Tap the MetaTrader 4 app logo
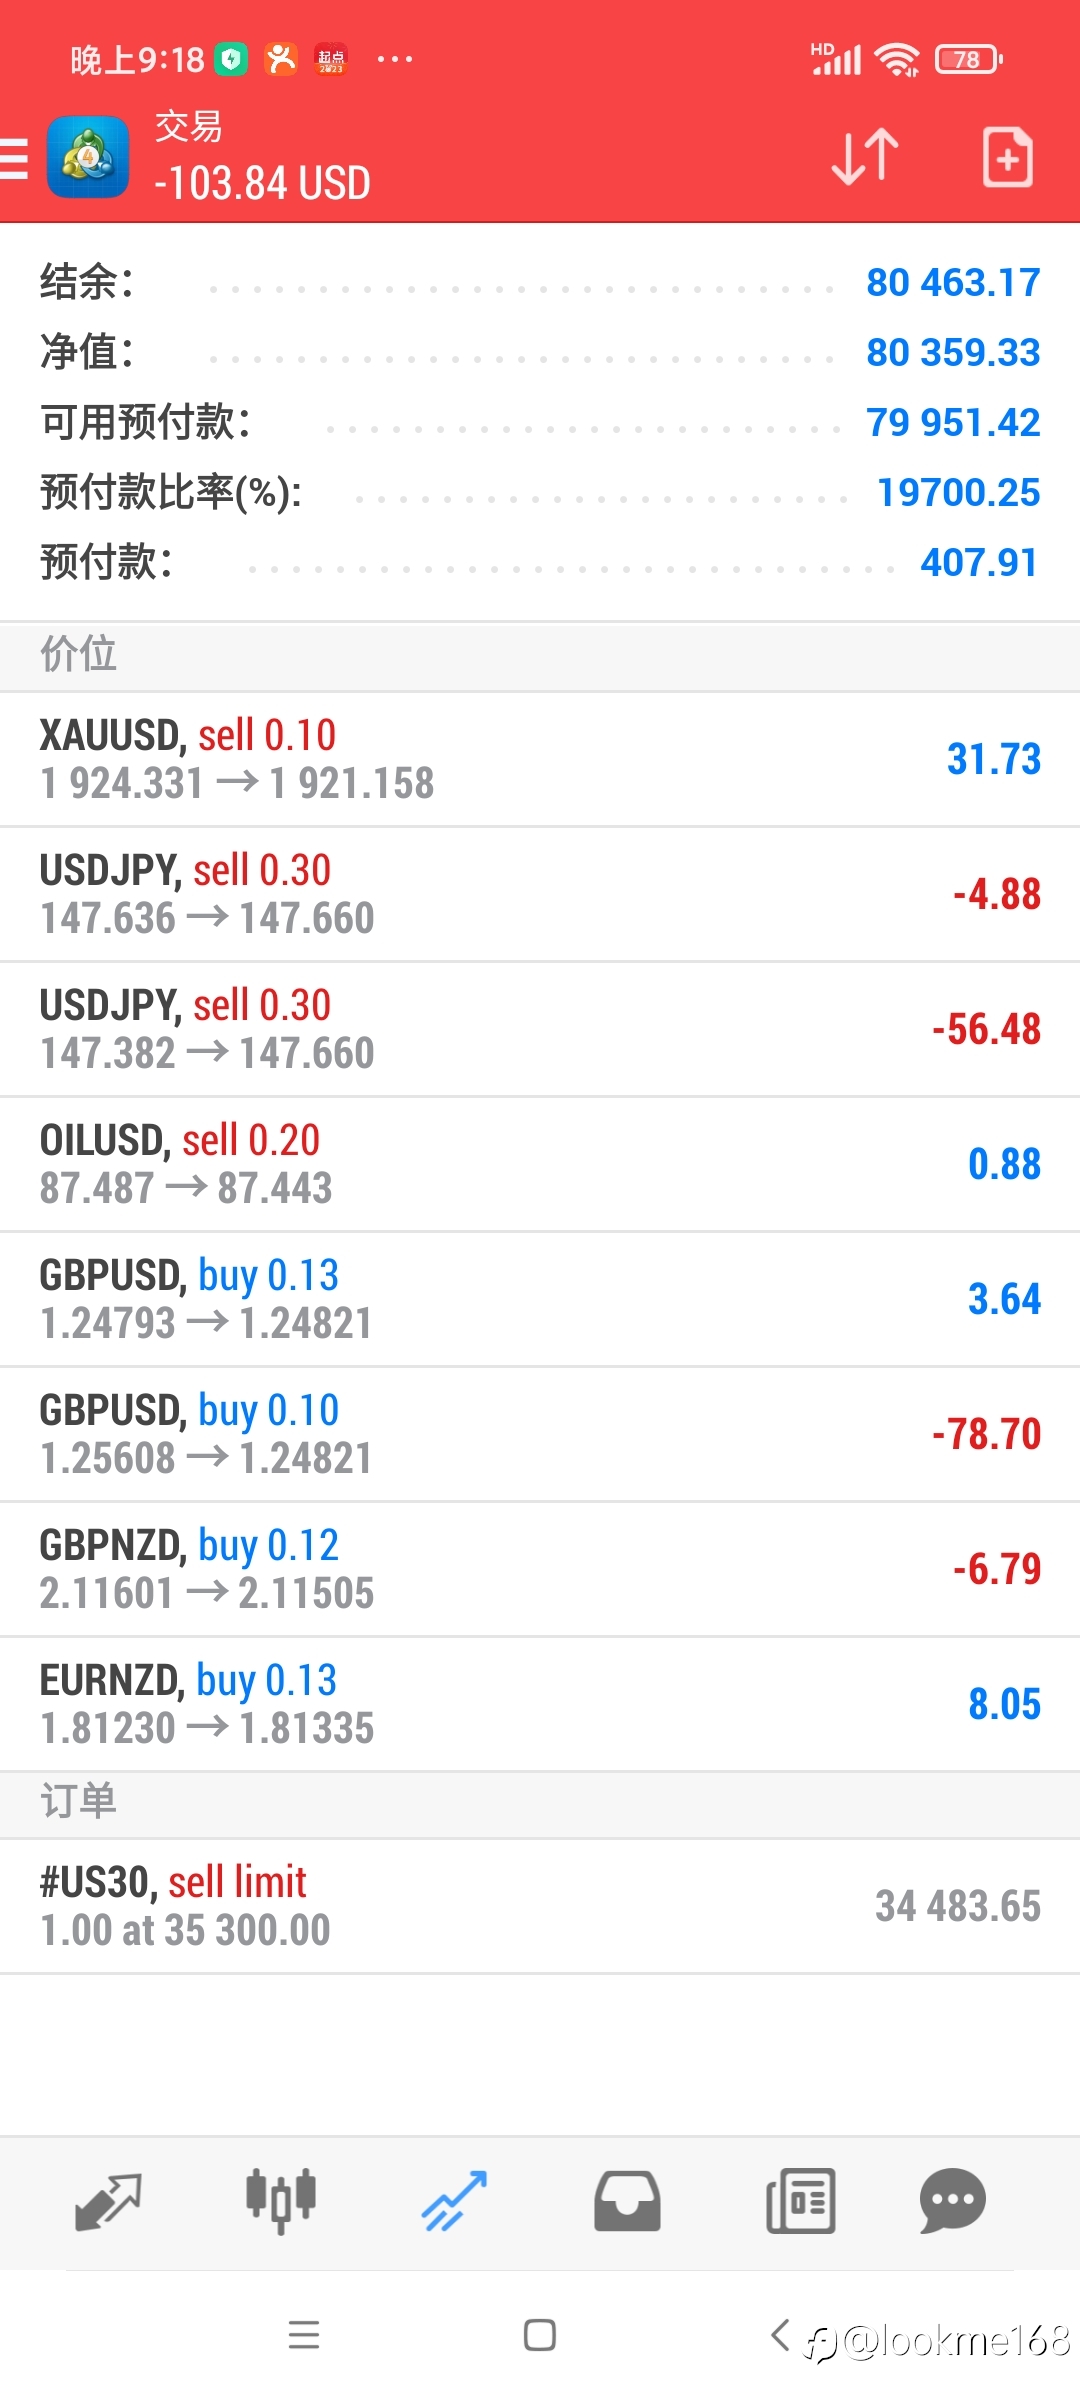The height and width of the screenshot is (2400, 1080). click(x=88, y=157)
